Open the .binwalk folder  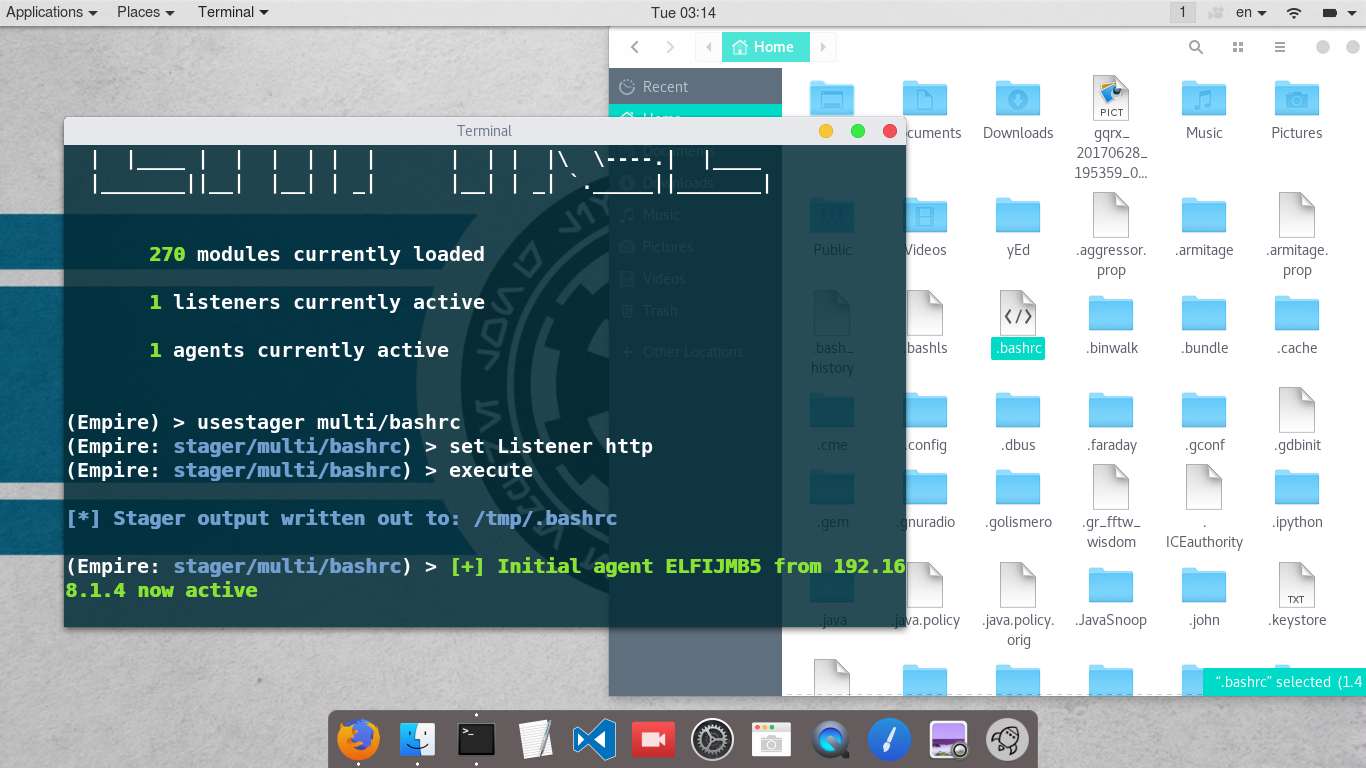(1111, 313)
